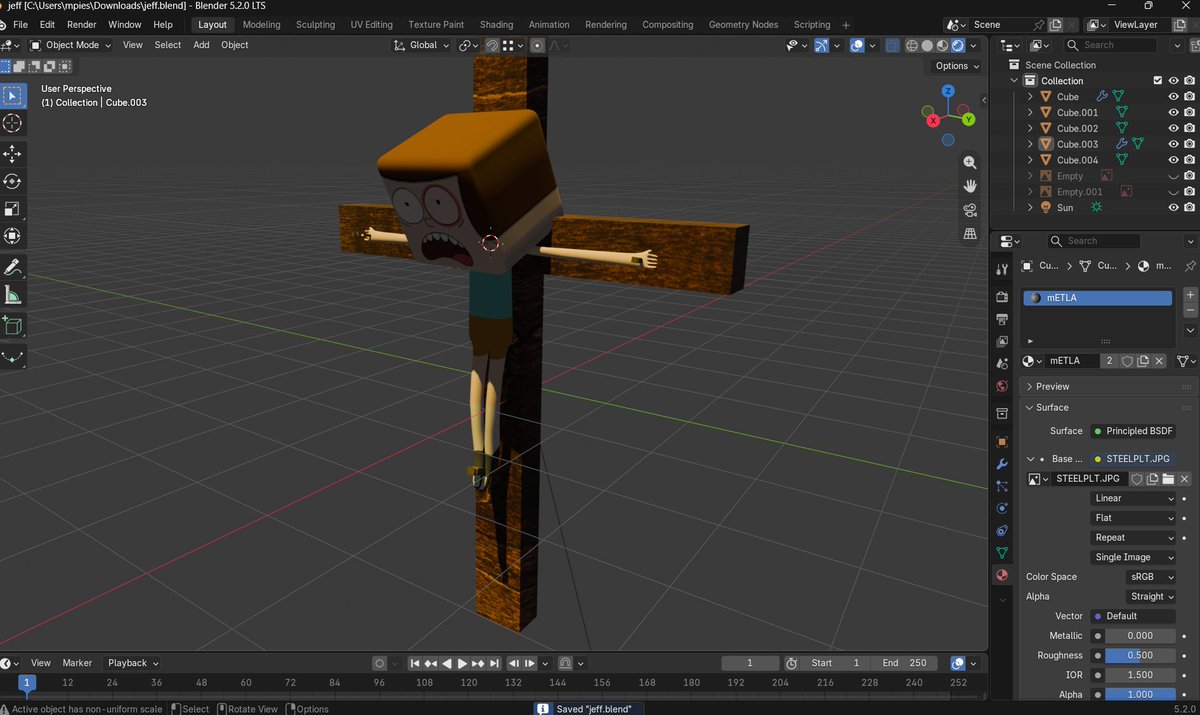The width and height of the screenshot is (1200, 715).
Task: Switch perspective/orthographic with the grid icon
Action: [x=969, y=234]
